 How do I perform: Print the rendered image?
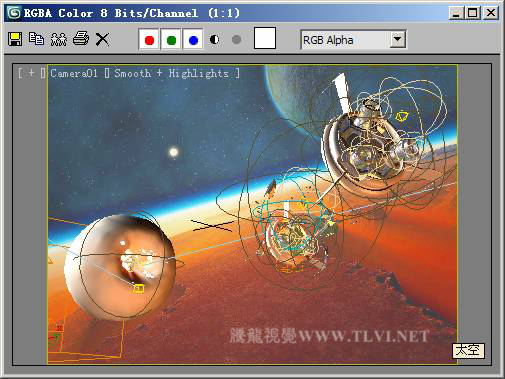(81, 39)
